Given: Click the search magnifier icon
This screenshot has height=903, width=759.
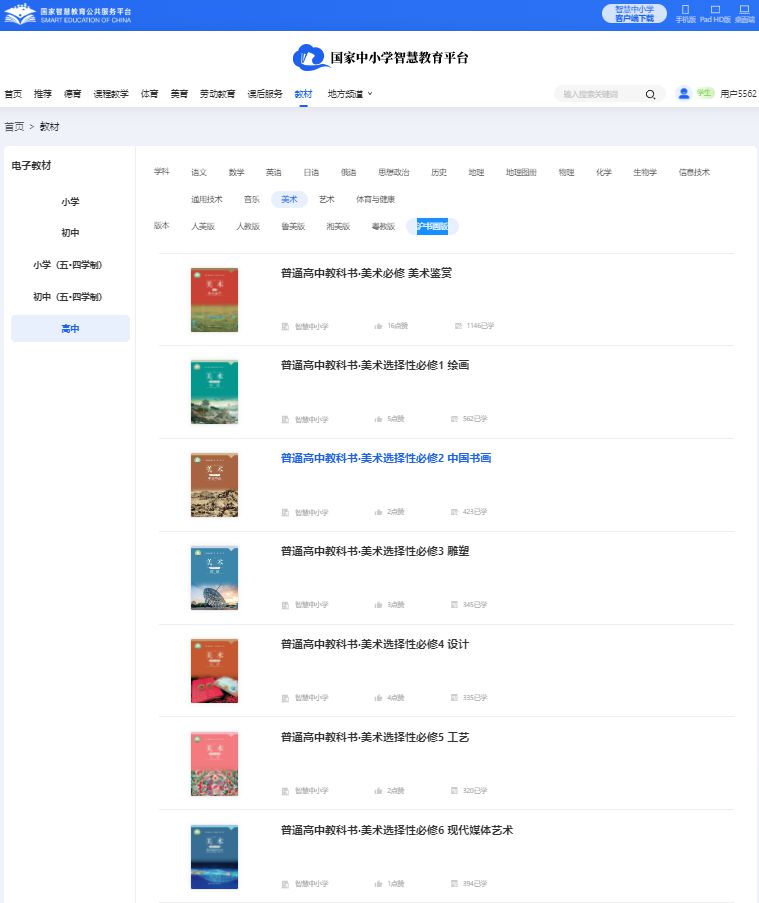Looking at the screenshot, I should coord(650,94).
